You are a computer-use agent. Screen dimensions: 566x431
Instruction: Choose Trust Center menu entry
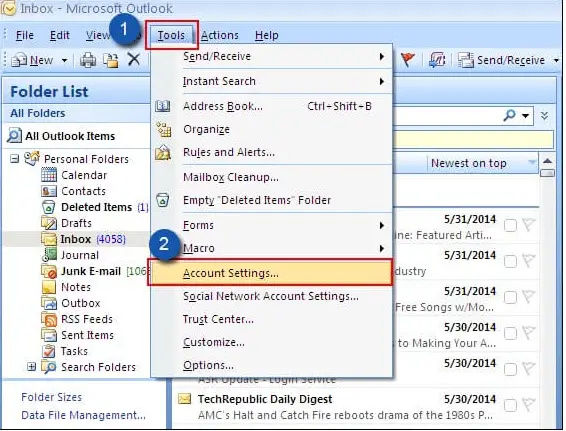pyautogui.click(x=271, y=319)
